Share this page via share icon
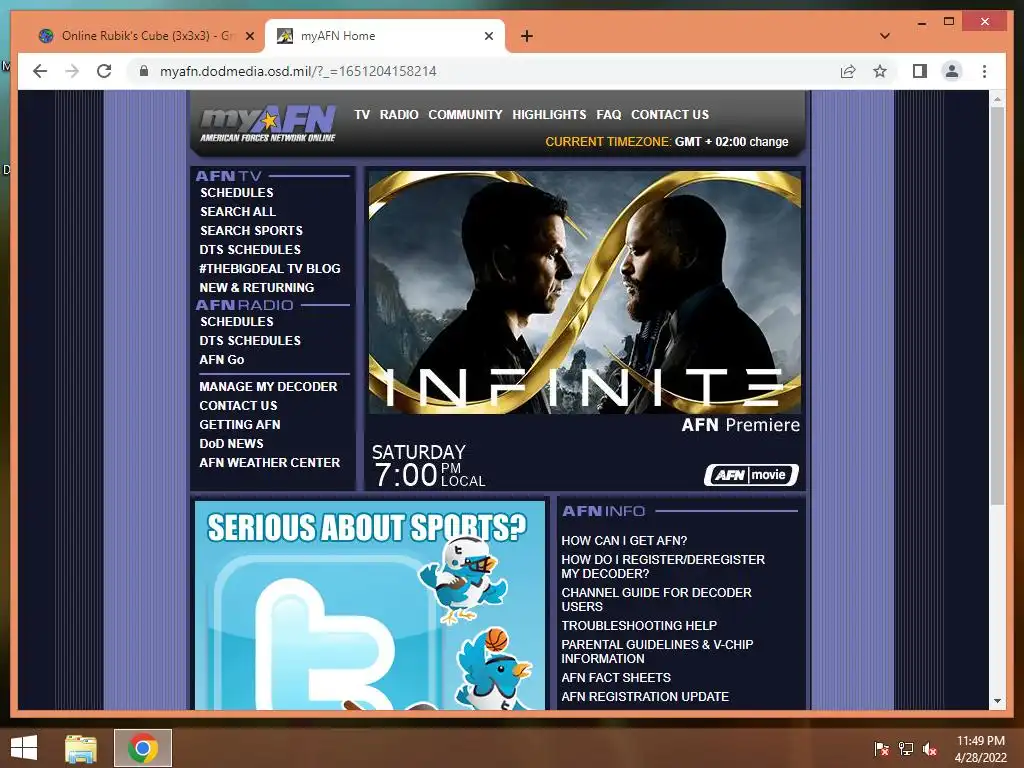This screenshot has width=1024, height=768. click(848, 71)
